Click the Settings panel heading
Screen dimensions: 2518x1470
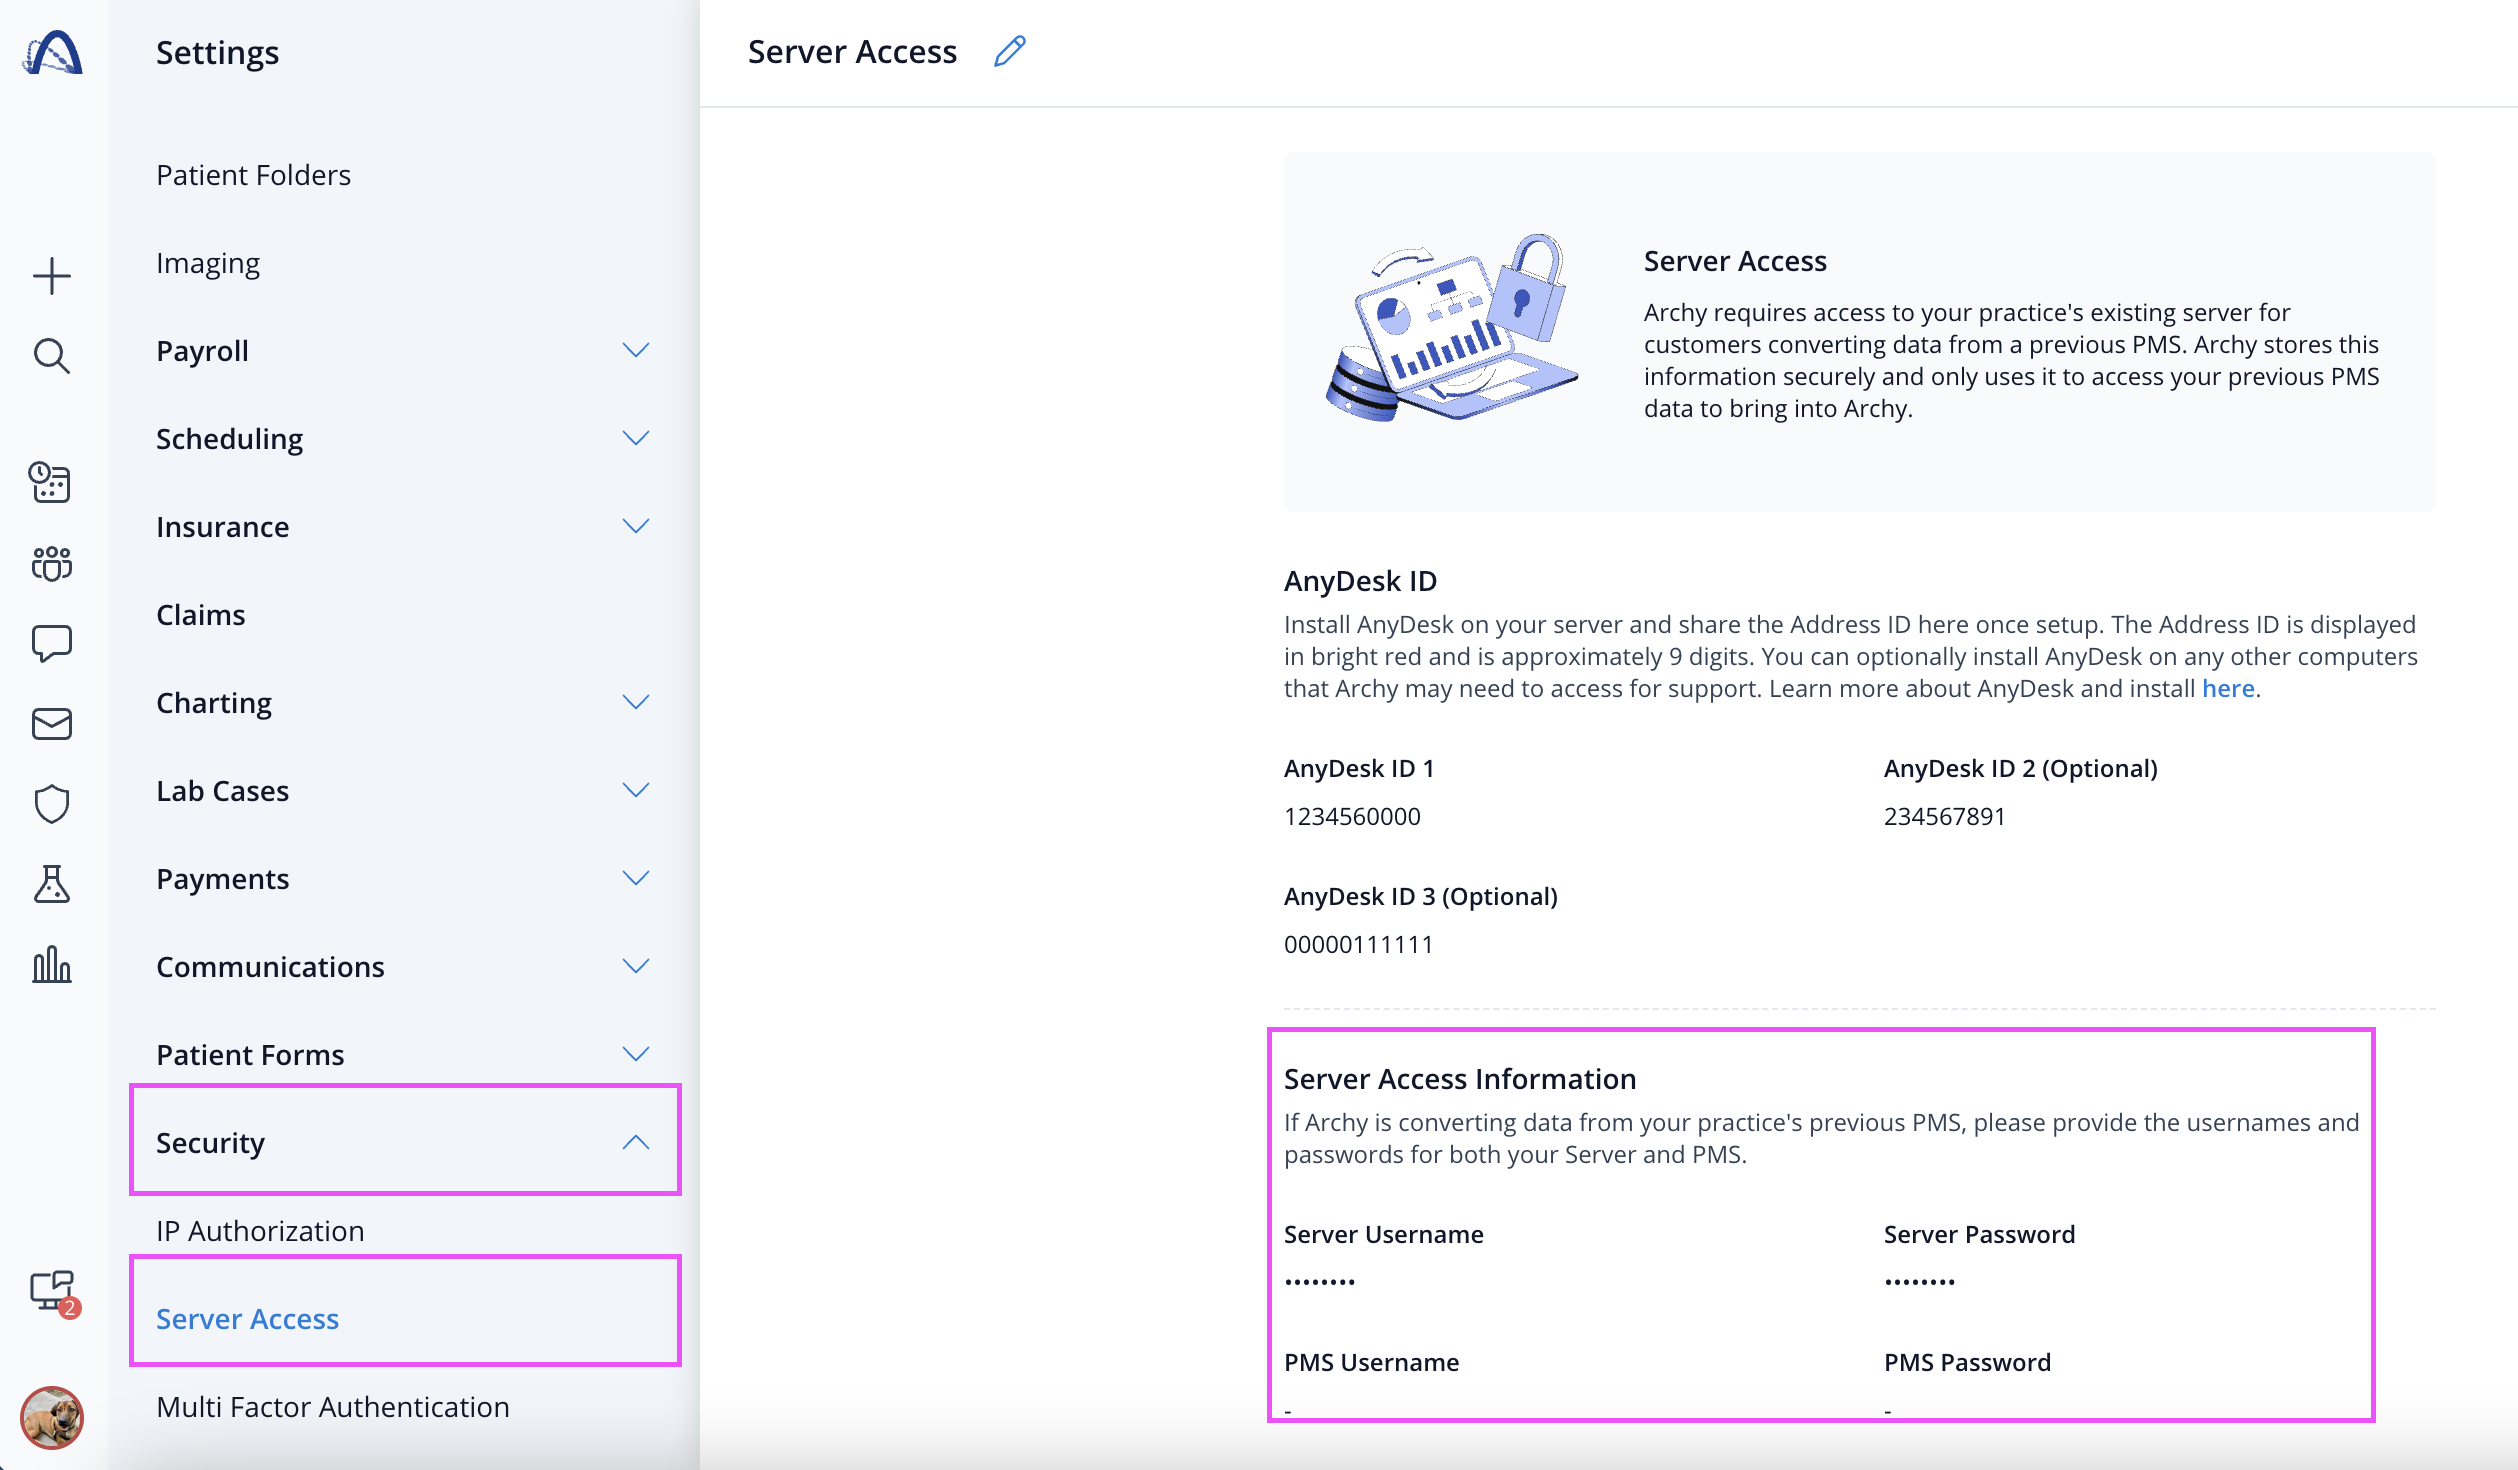217,52
